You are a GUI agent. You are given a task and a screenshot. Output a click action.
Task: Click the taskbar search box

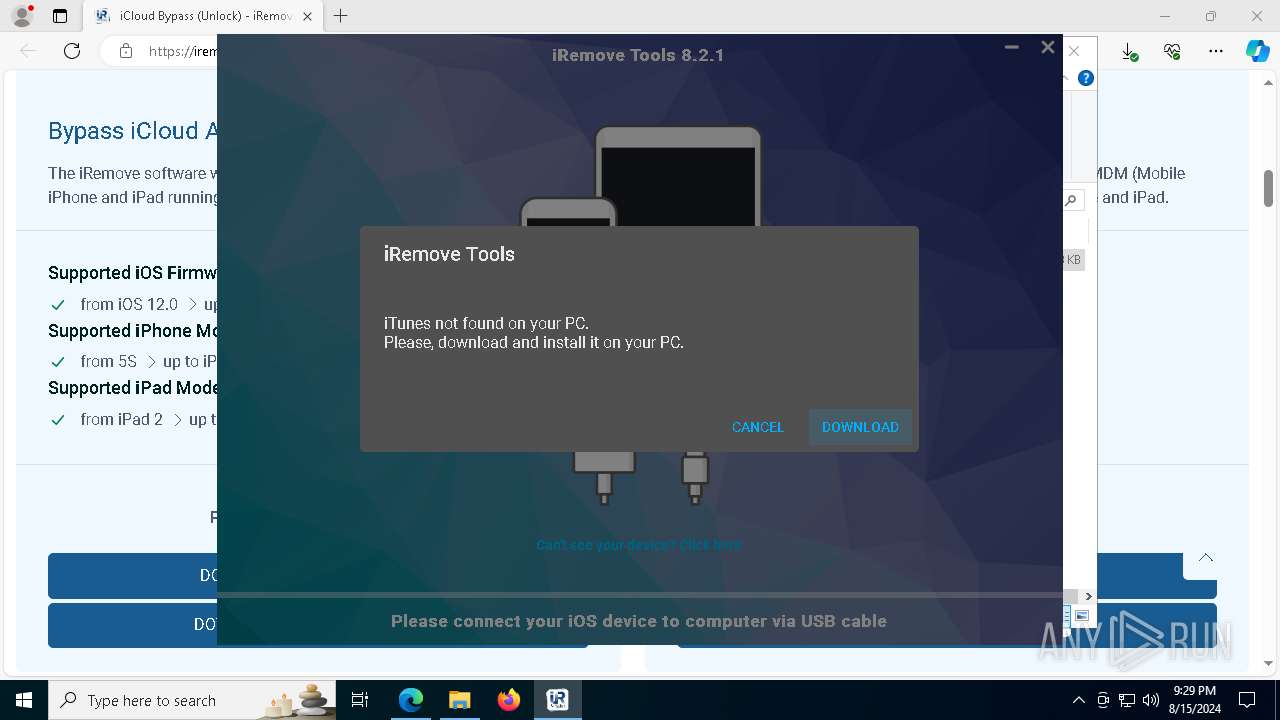click(193, 700)
